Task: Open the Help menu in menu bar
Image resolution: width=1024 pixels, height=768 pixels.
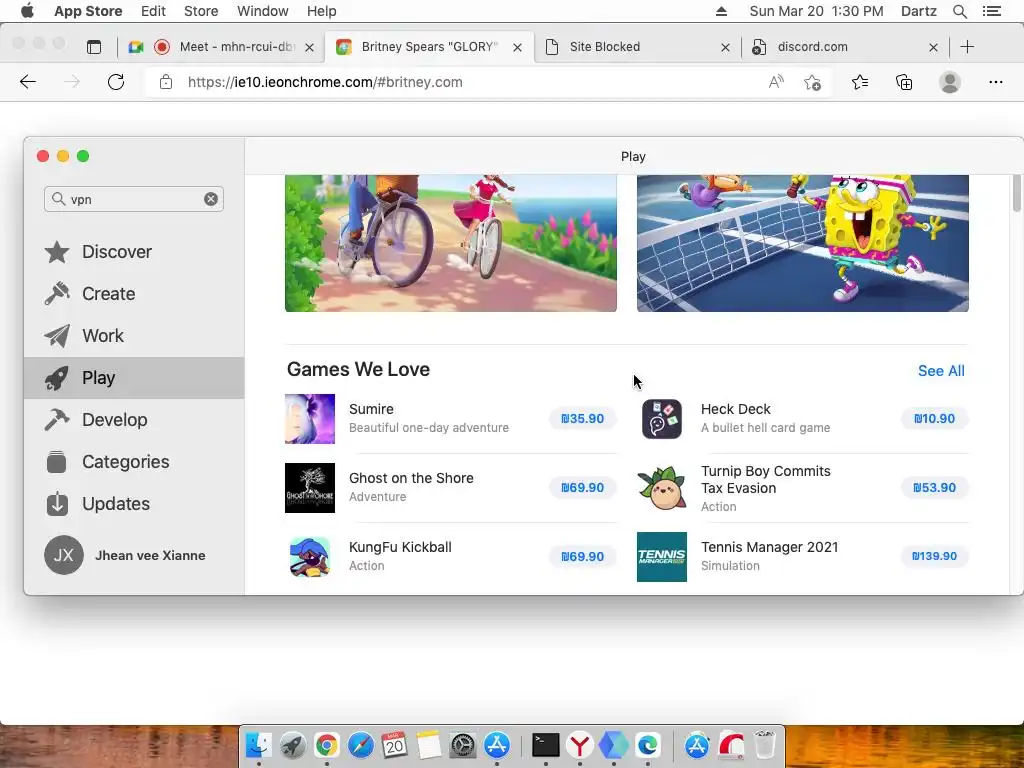Action: 321,11
